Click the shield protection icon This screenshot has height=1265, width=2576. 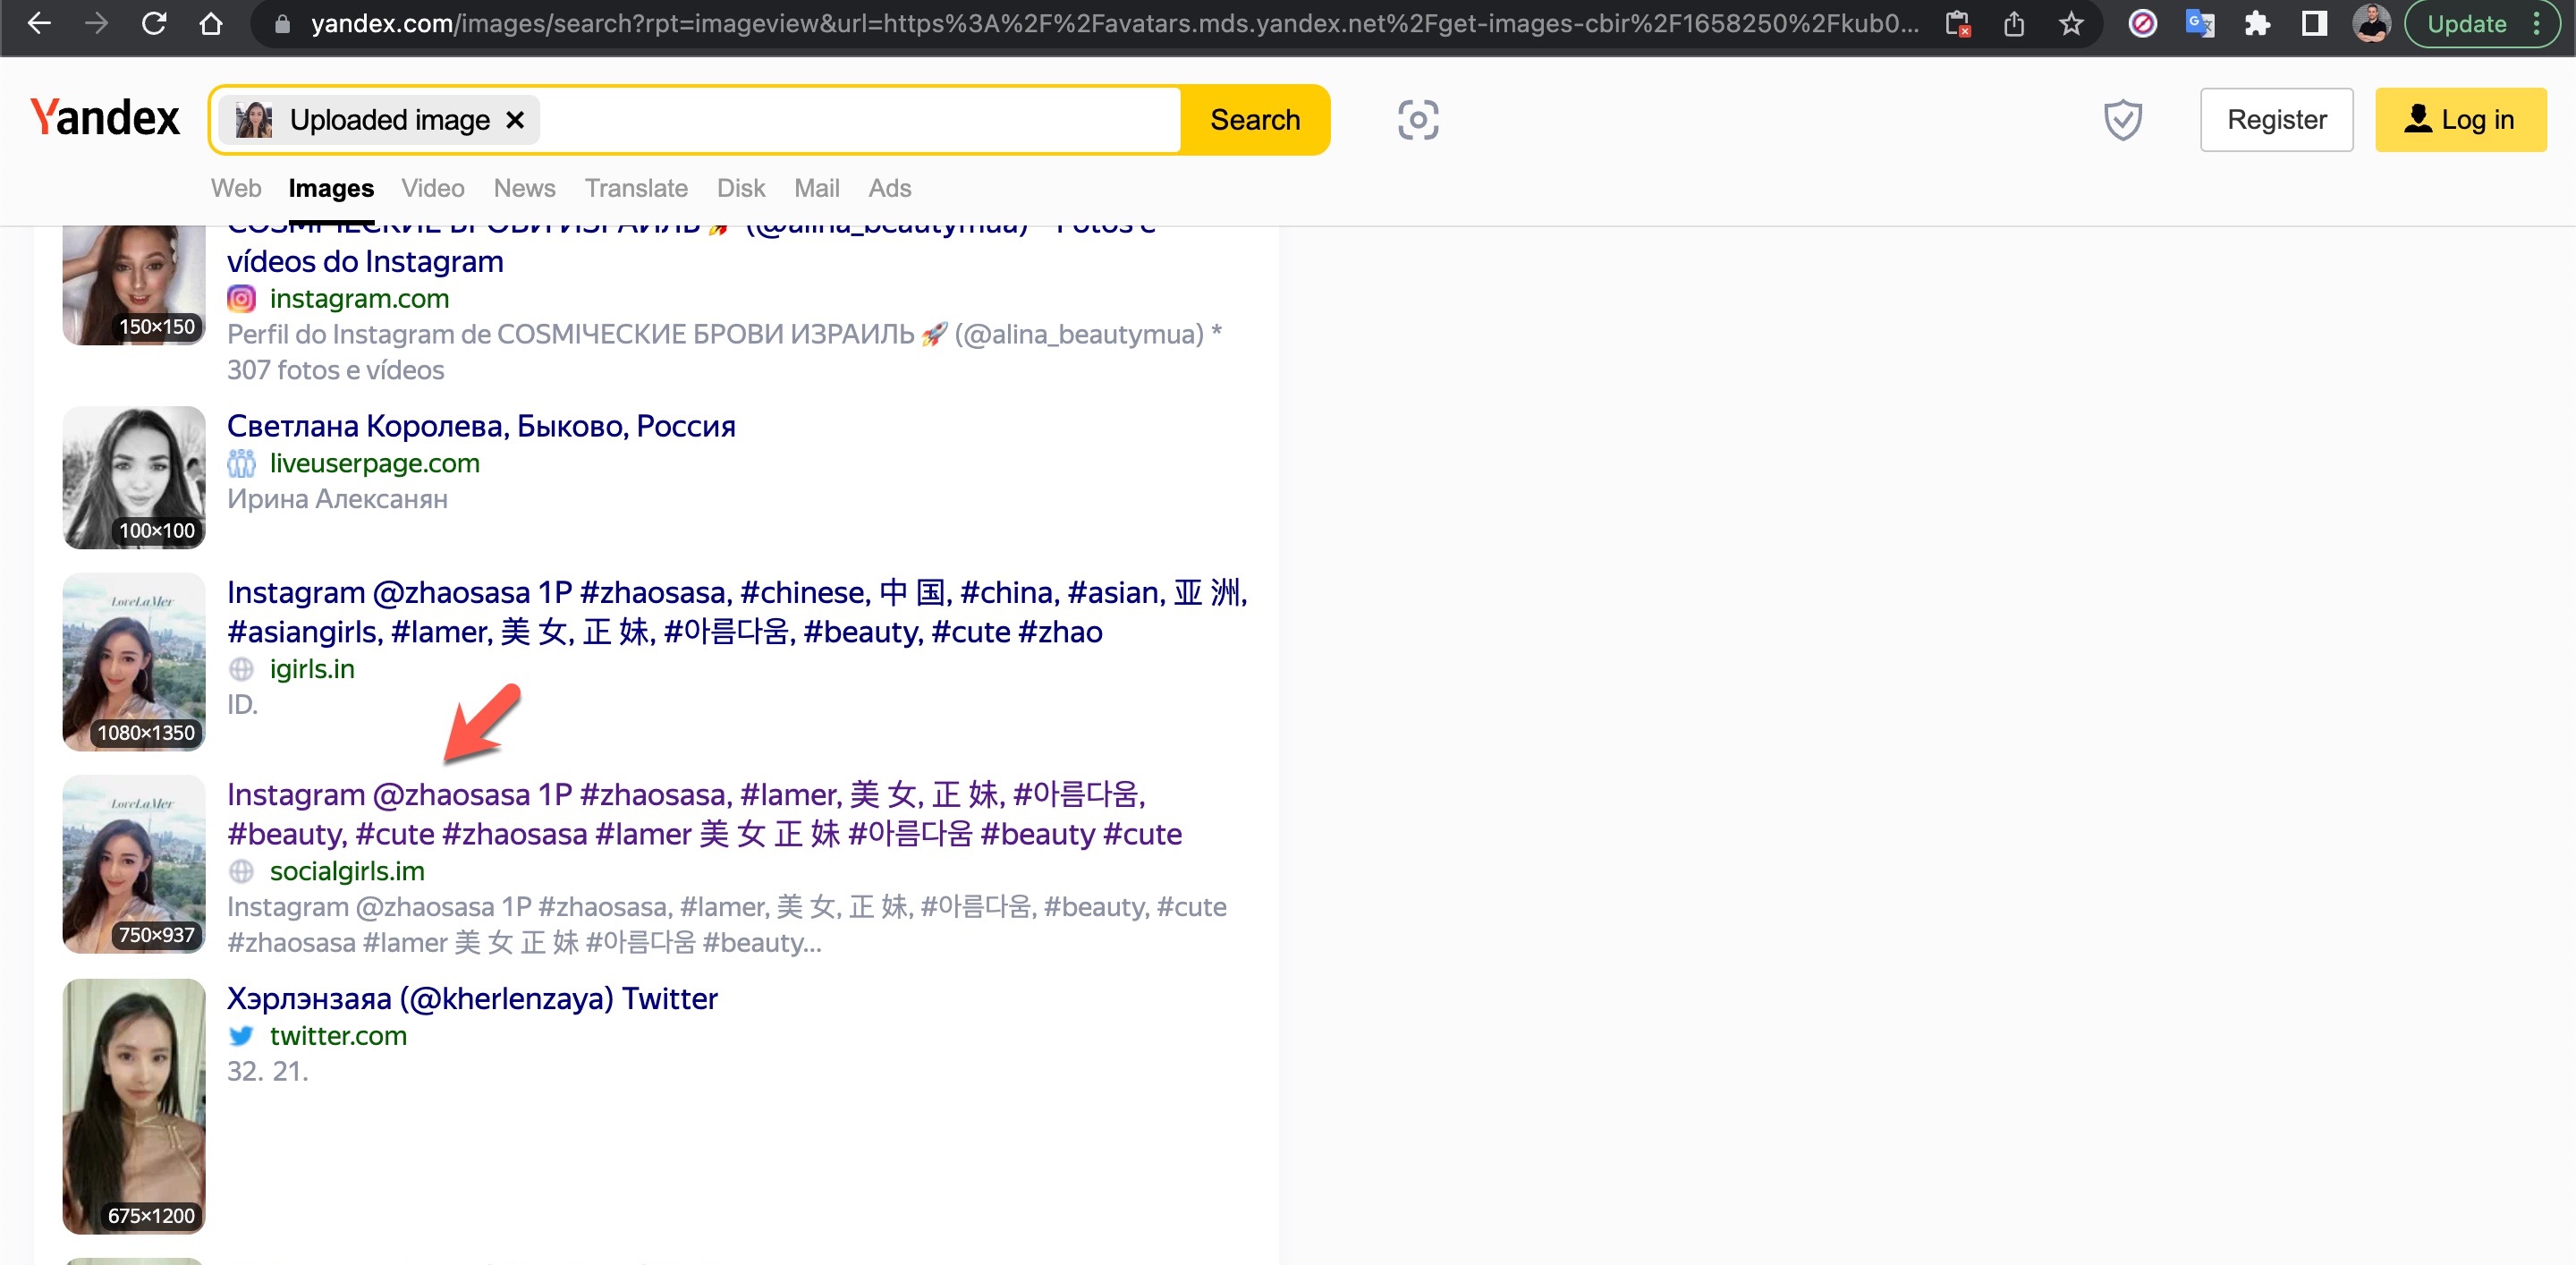coord(2122,120)
